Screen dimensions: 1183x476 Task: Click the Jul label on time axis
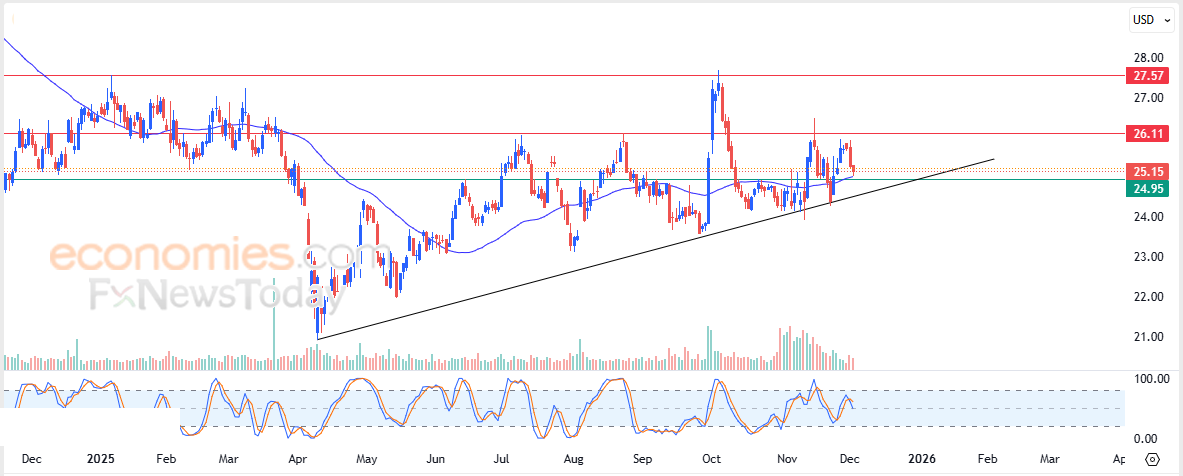(502, 459)
